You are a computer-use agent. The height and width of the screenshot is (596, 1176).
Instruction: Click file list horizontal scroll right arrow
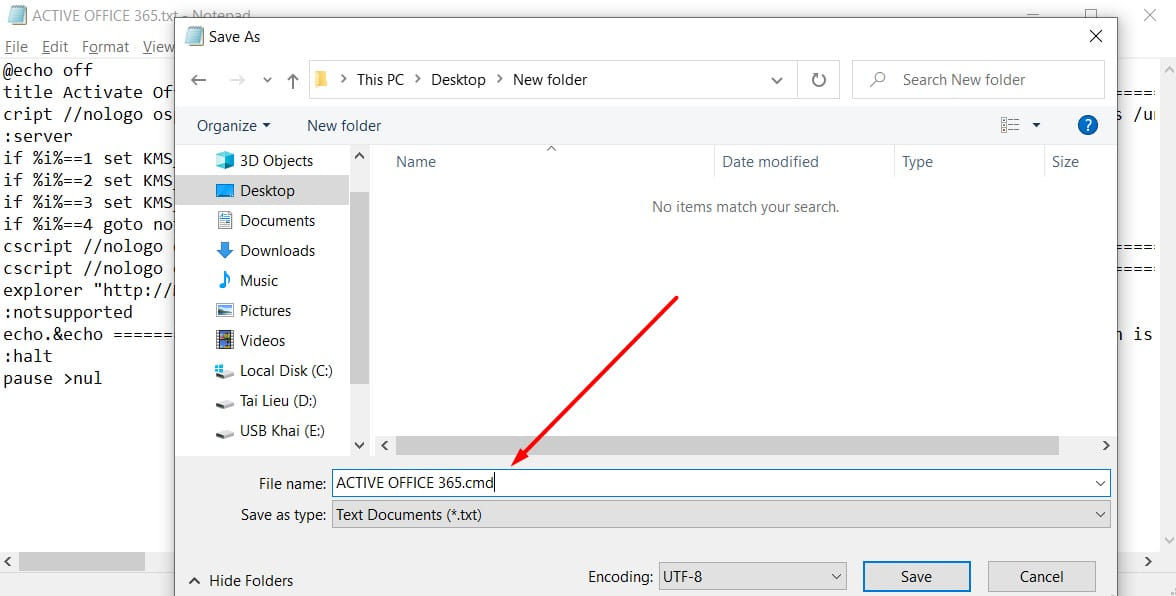pos(1106,445)
